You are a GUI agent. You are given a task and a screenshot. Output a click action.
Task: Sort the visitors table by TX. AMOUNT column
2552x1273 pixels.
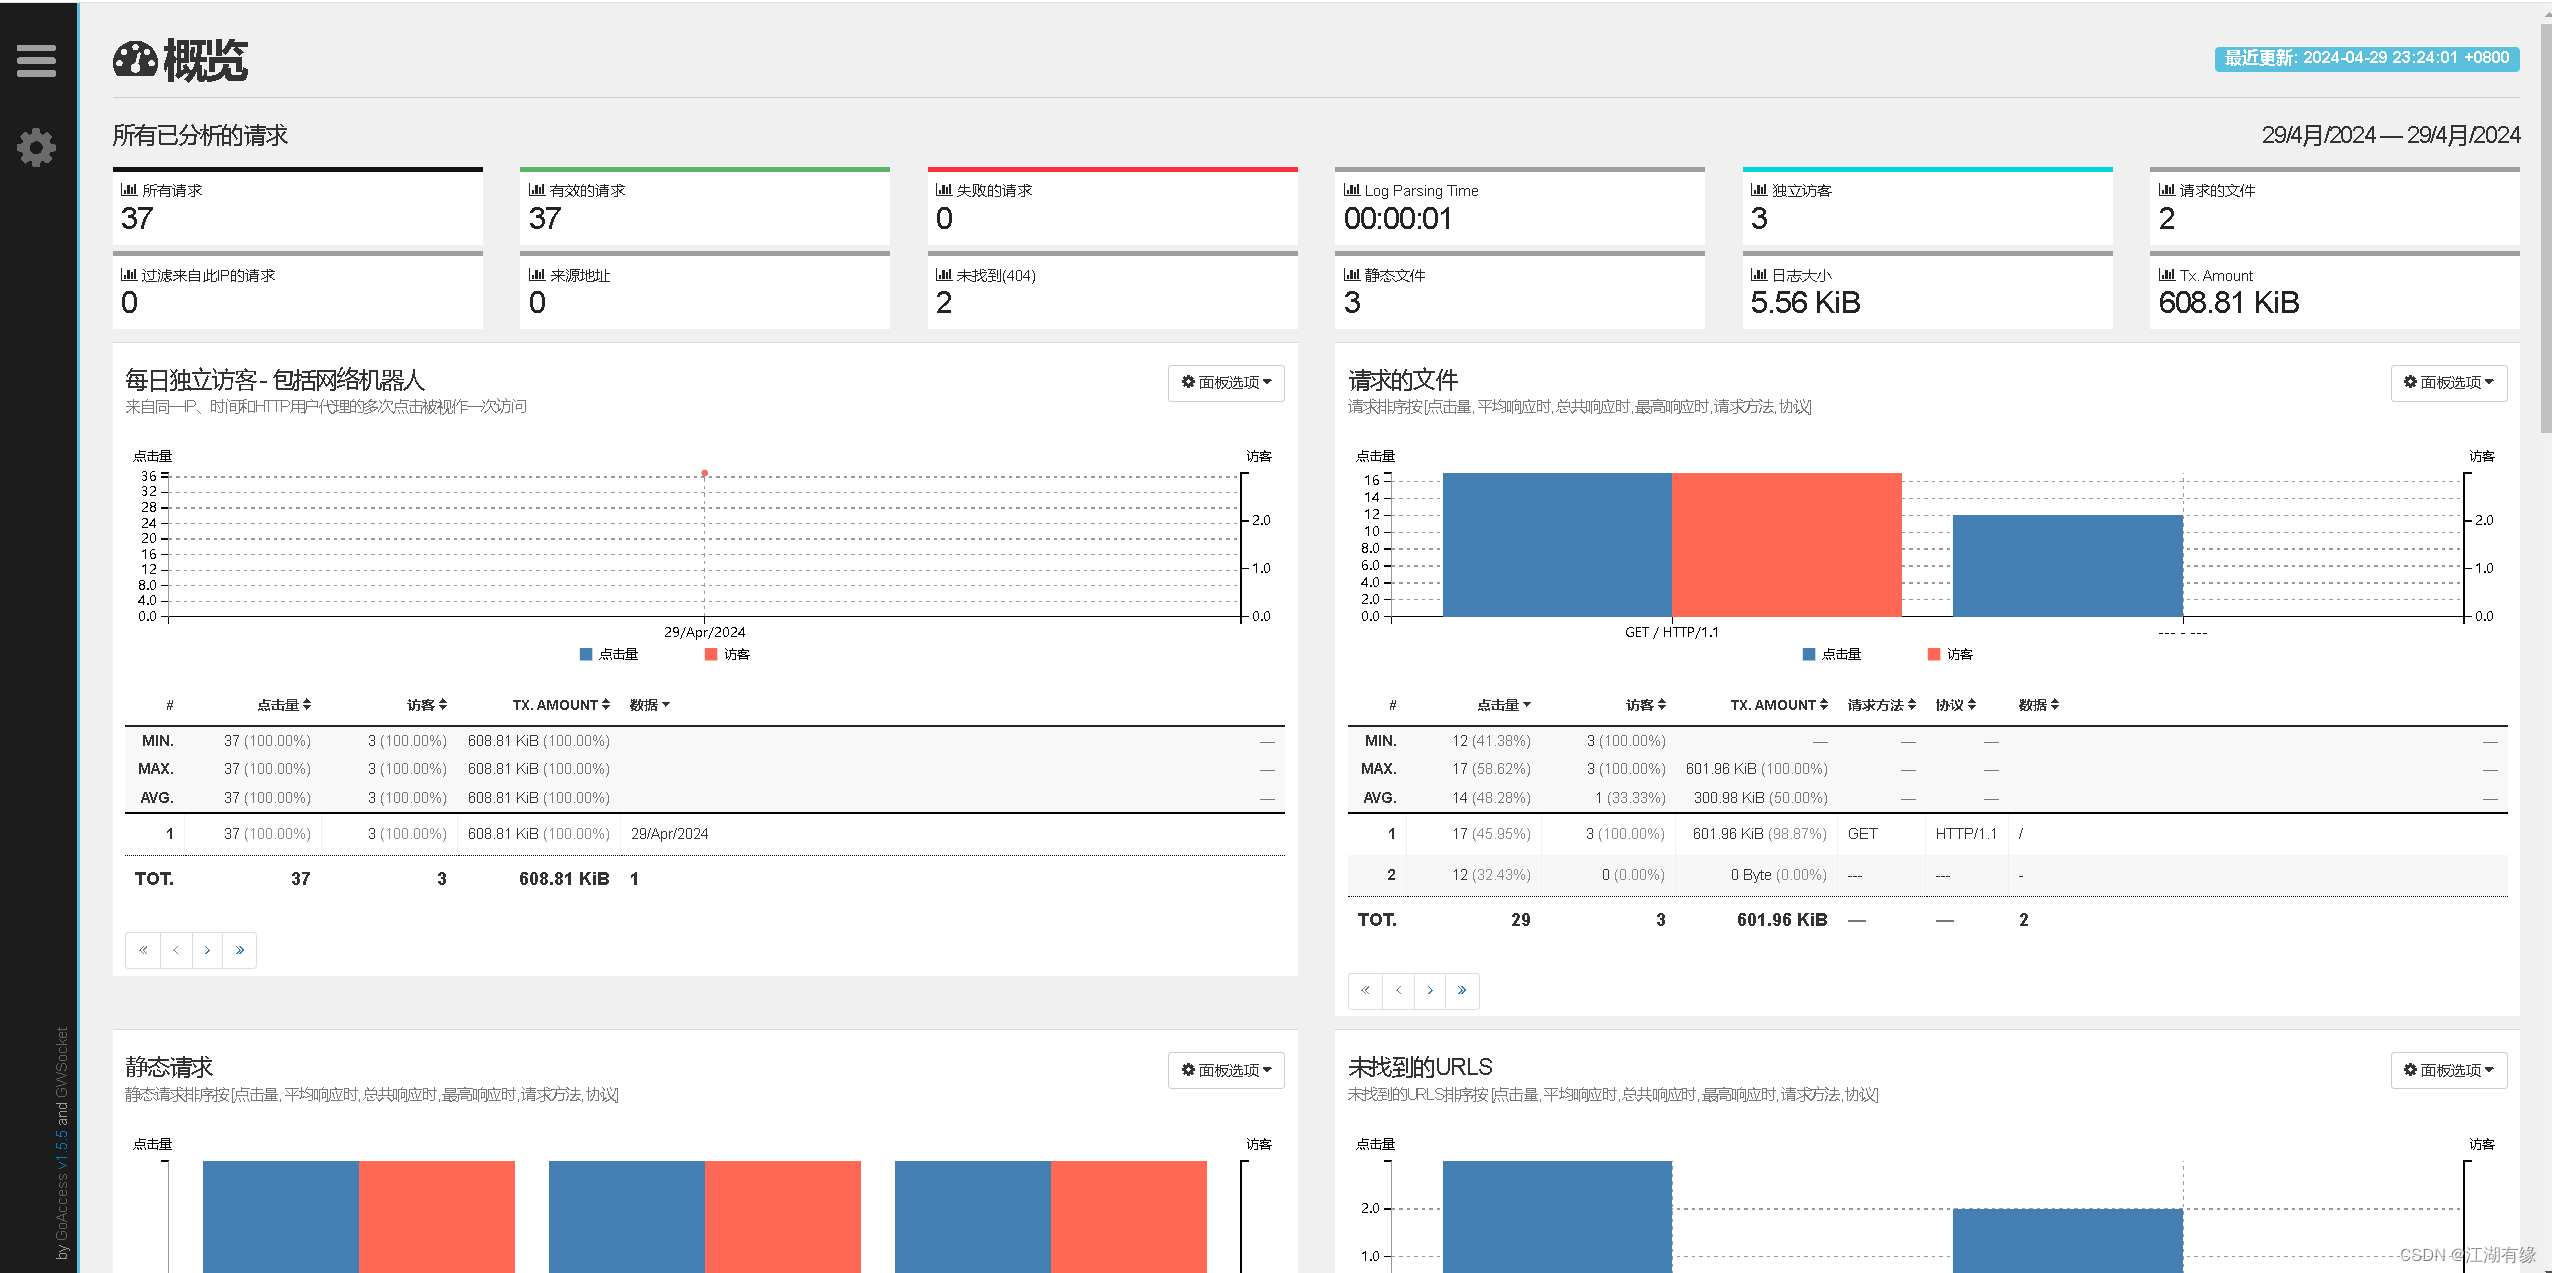[x=560, y=705]
